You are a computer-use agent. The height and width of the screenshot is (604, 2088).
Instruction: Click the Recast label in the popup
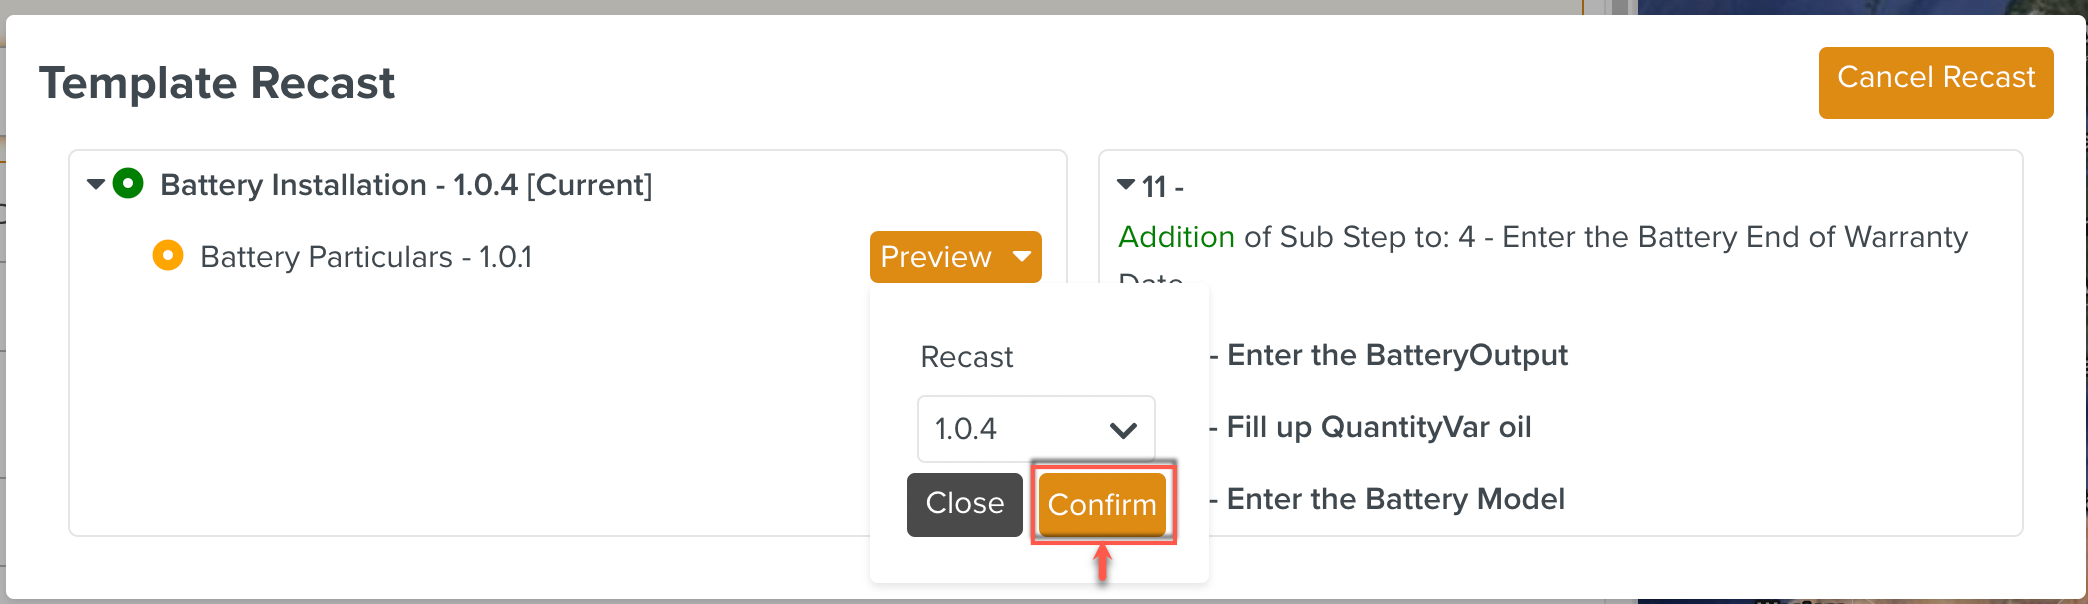[966, 357]
